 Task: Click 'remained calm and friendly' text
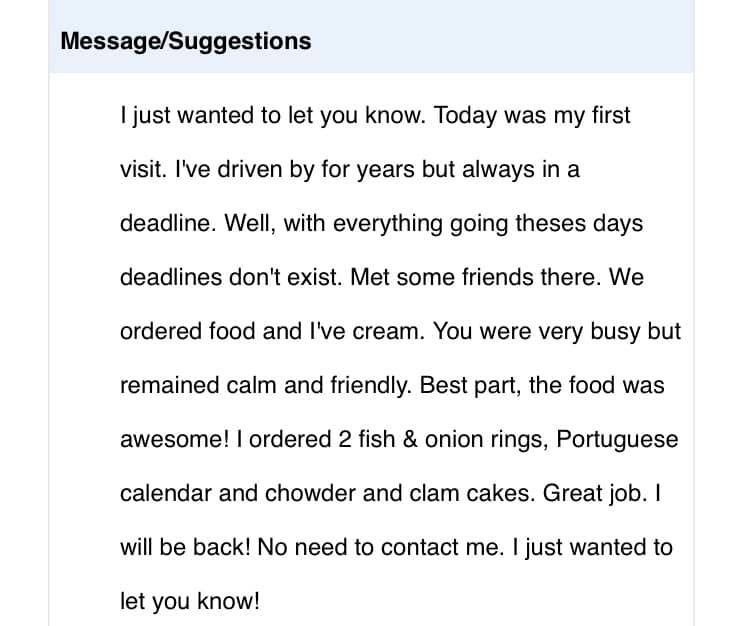pyautogui.click(x=266, y=386)
